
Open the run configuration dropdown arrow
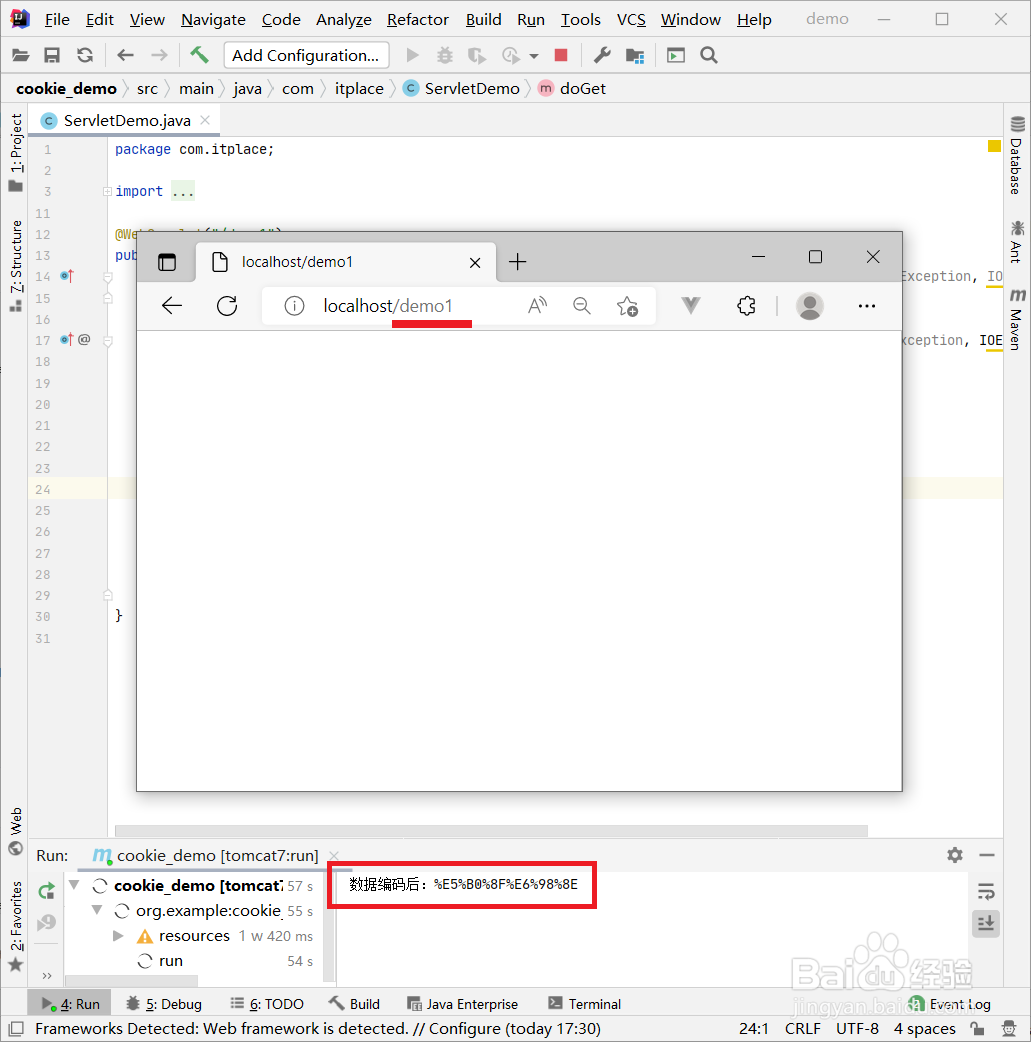click(534, 56)
